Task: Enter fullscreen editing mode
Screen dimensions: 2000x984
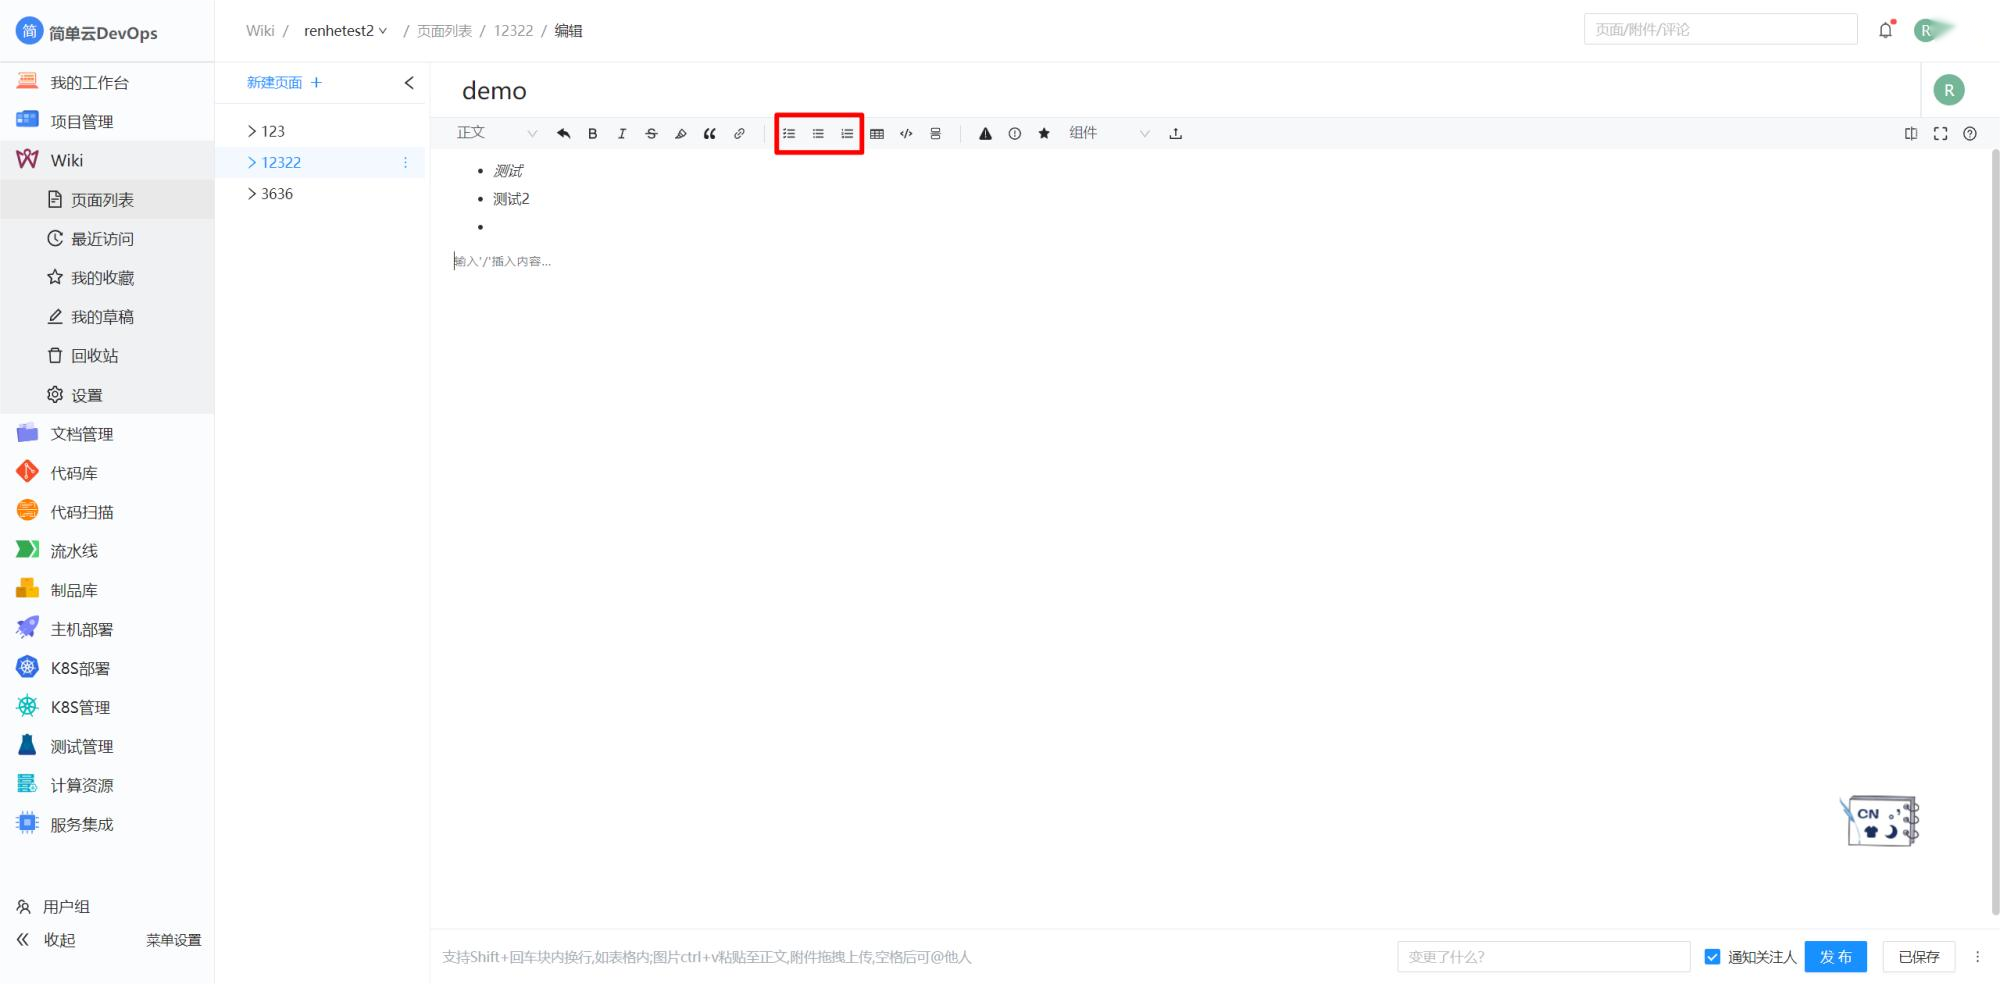Action: (1940, 134)
